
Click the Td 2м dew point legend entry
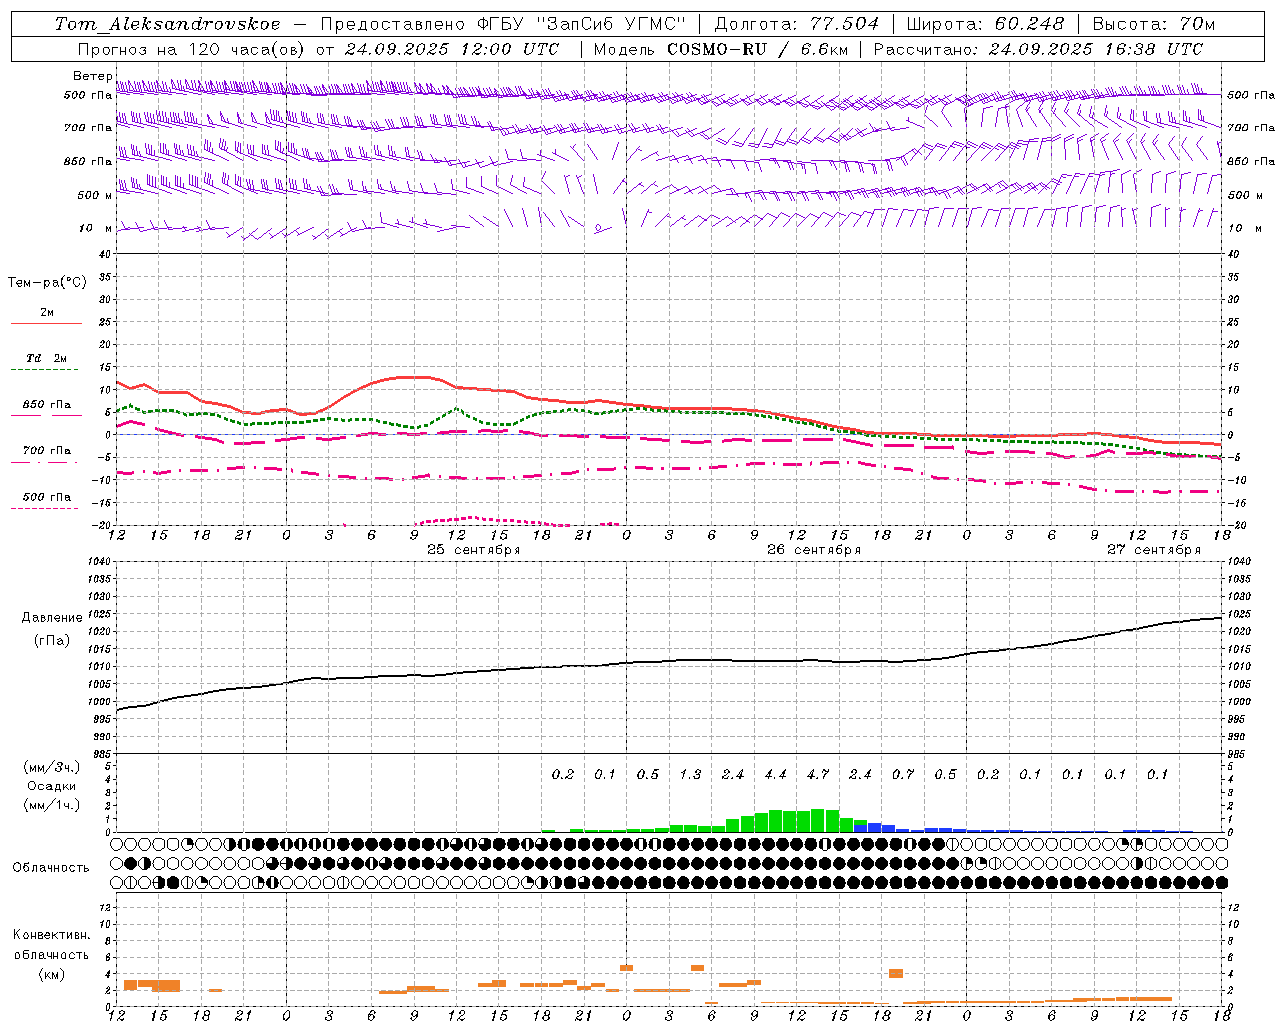[46, 358]
